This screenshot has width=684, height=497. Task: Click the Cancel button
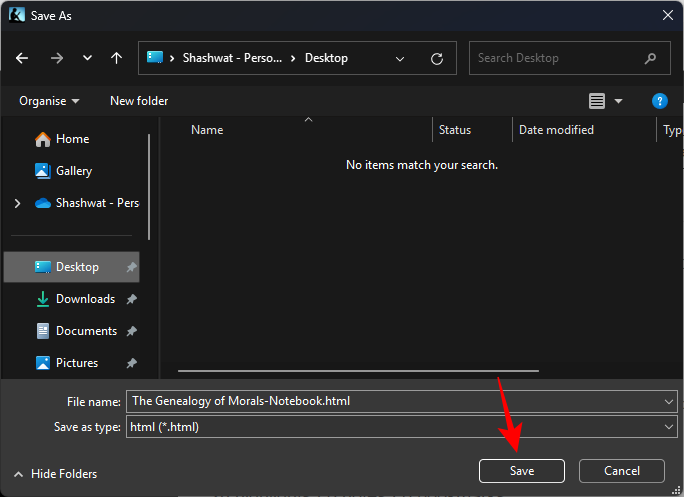[x=621, y=471]
